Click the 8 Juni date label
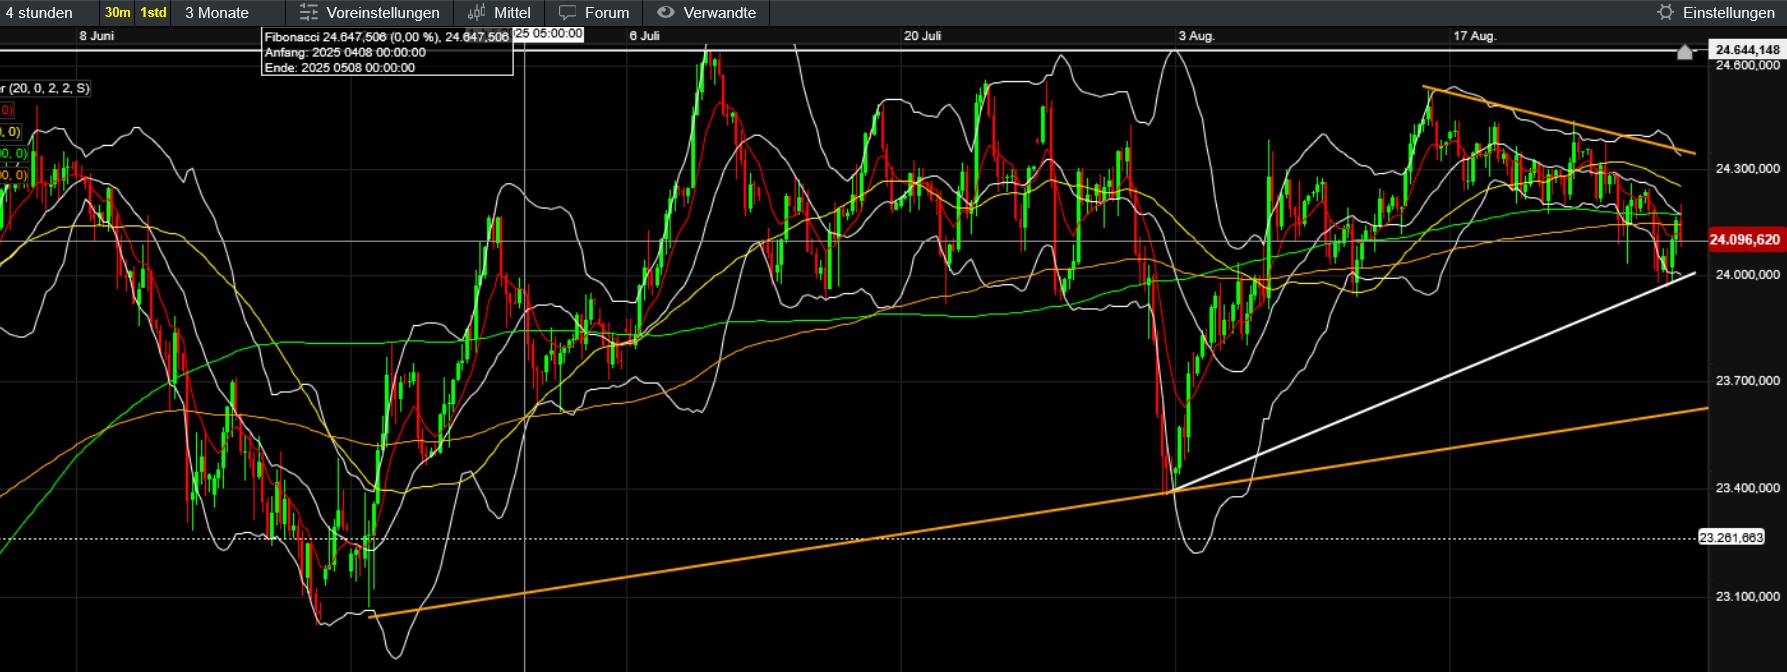Viewport: 1787px width, 672px height. (96, 36)
